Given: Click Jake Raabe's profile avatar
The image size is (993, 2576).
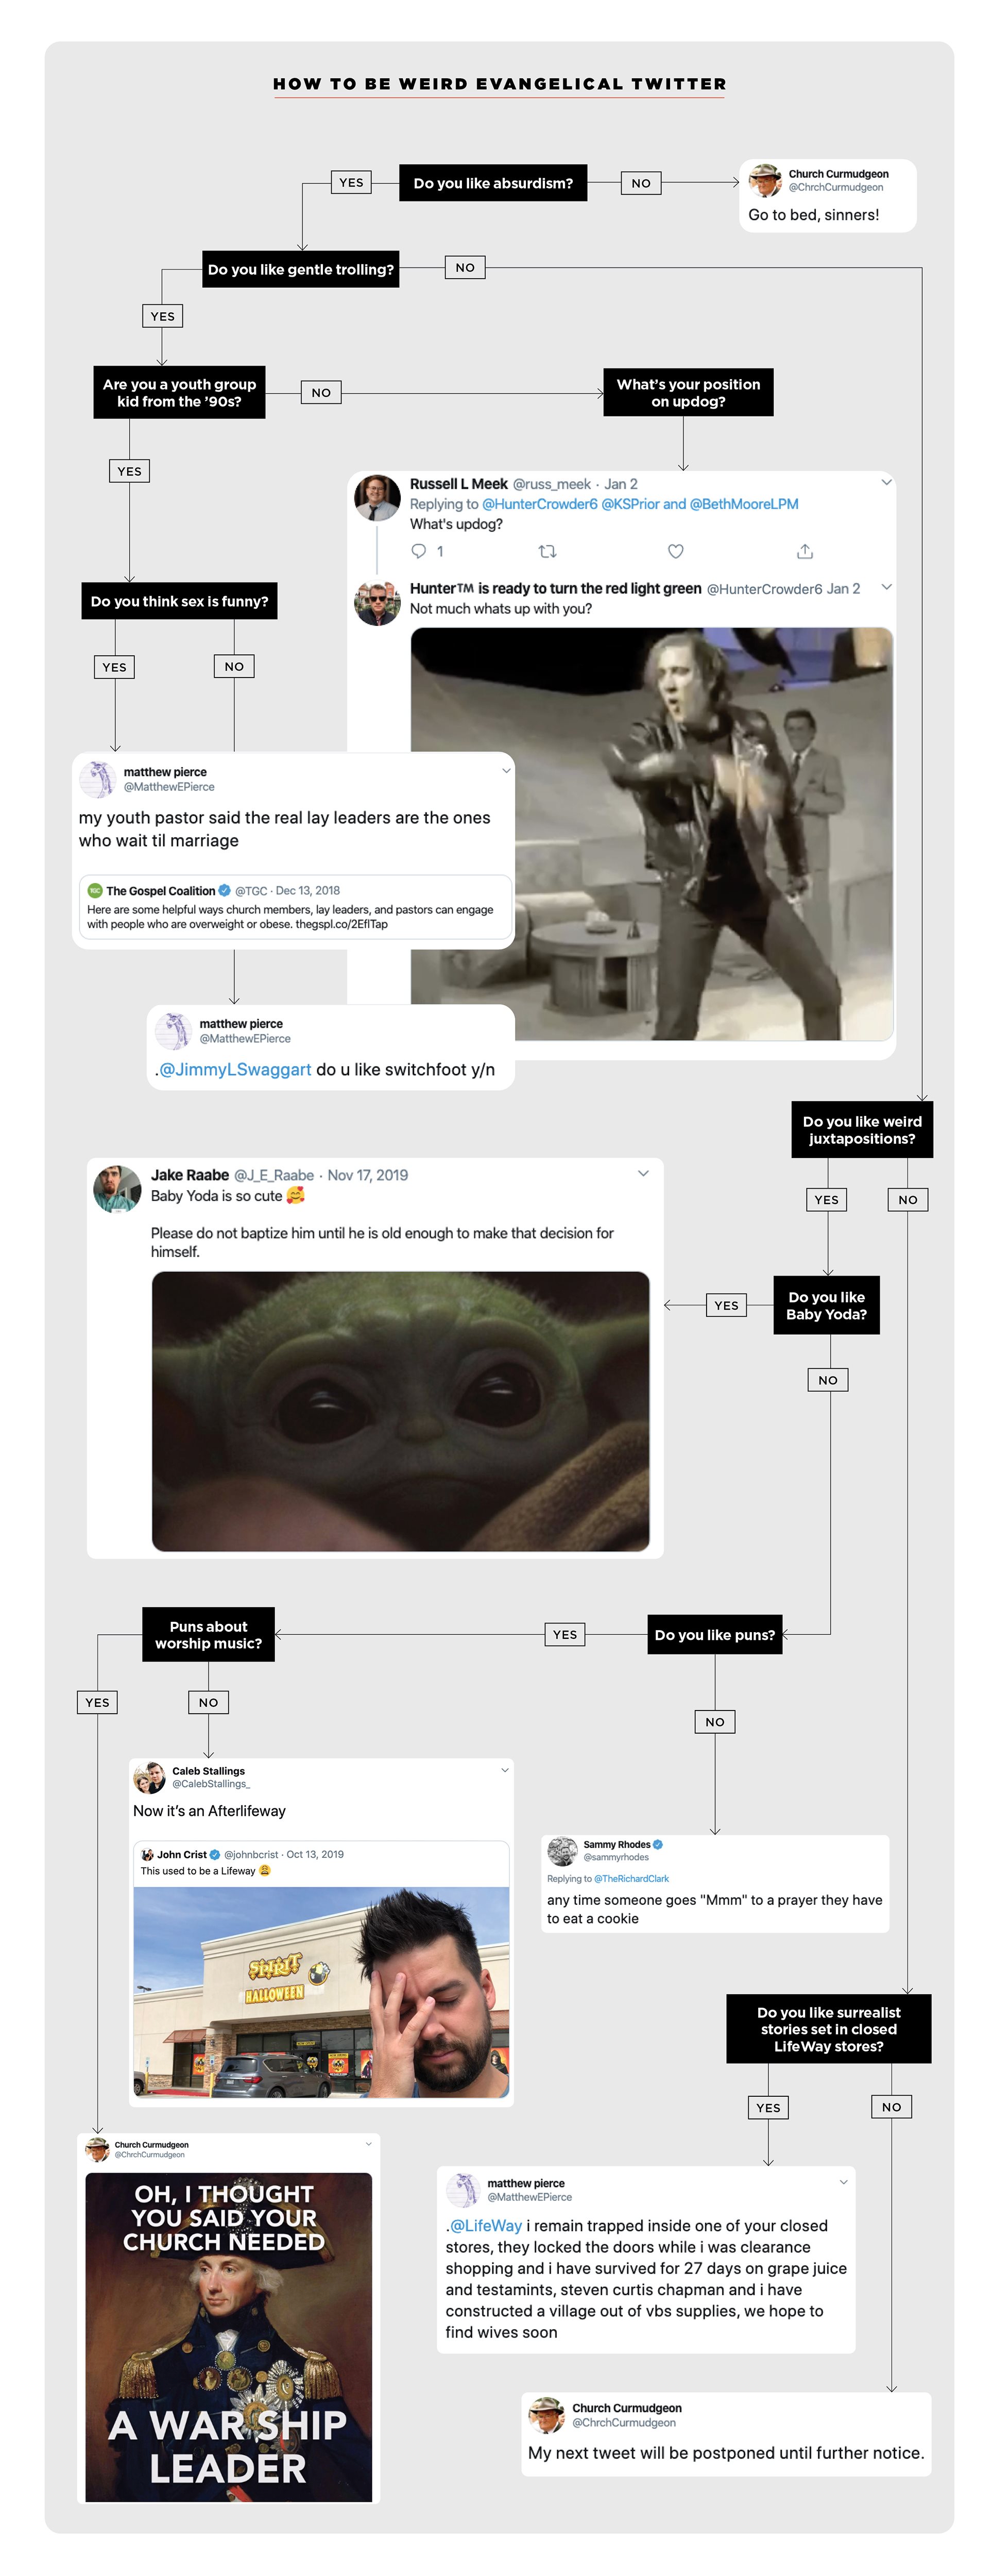Looking at the screenshot, I should pyautogui.click(x=117, y=1188).
